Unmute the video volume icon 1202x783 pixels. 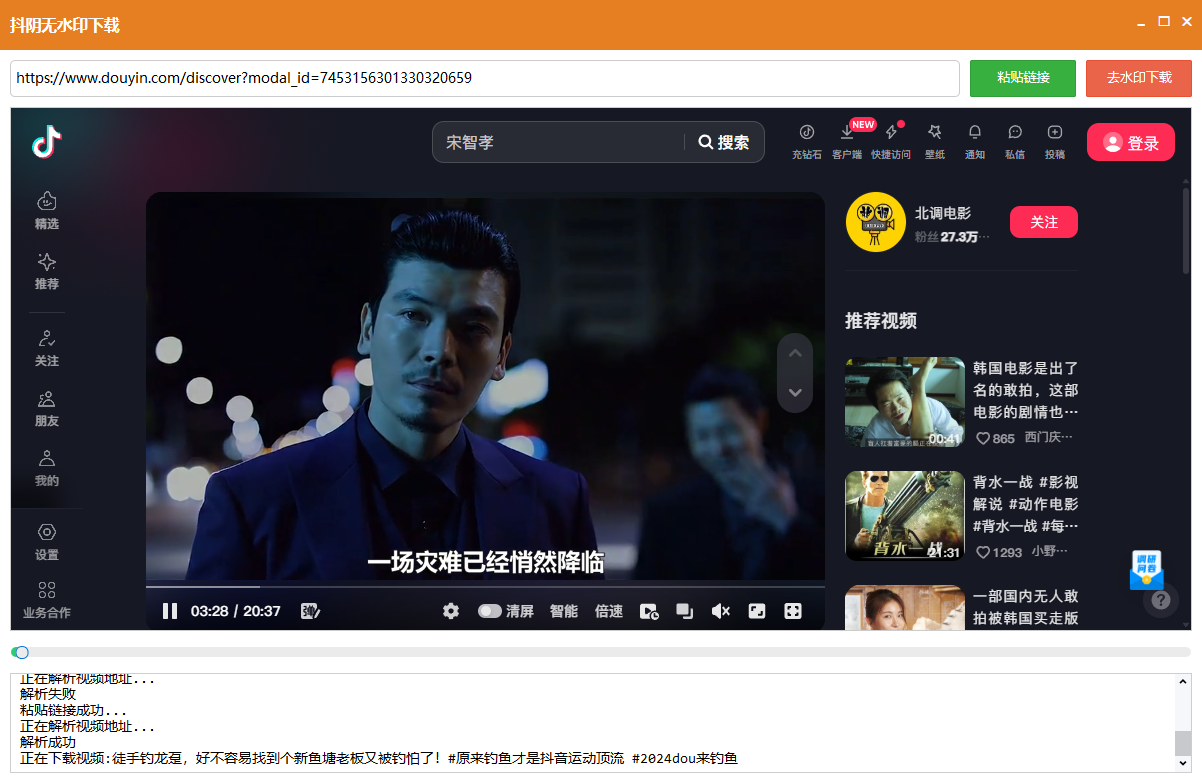coord(720,611)
